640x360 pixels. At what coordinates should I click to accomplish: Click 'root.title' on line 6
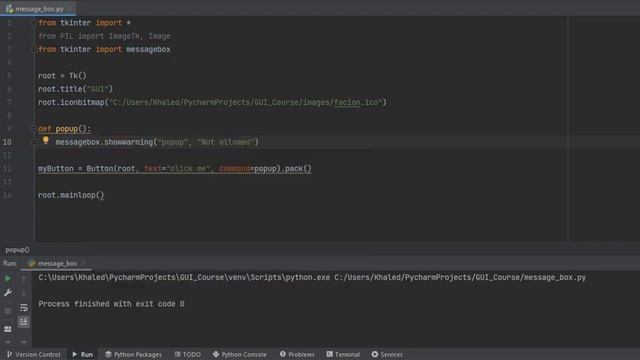coord(60,89)
